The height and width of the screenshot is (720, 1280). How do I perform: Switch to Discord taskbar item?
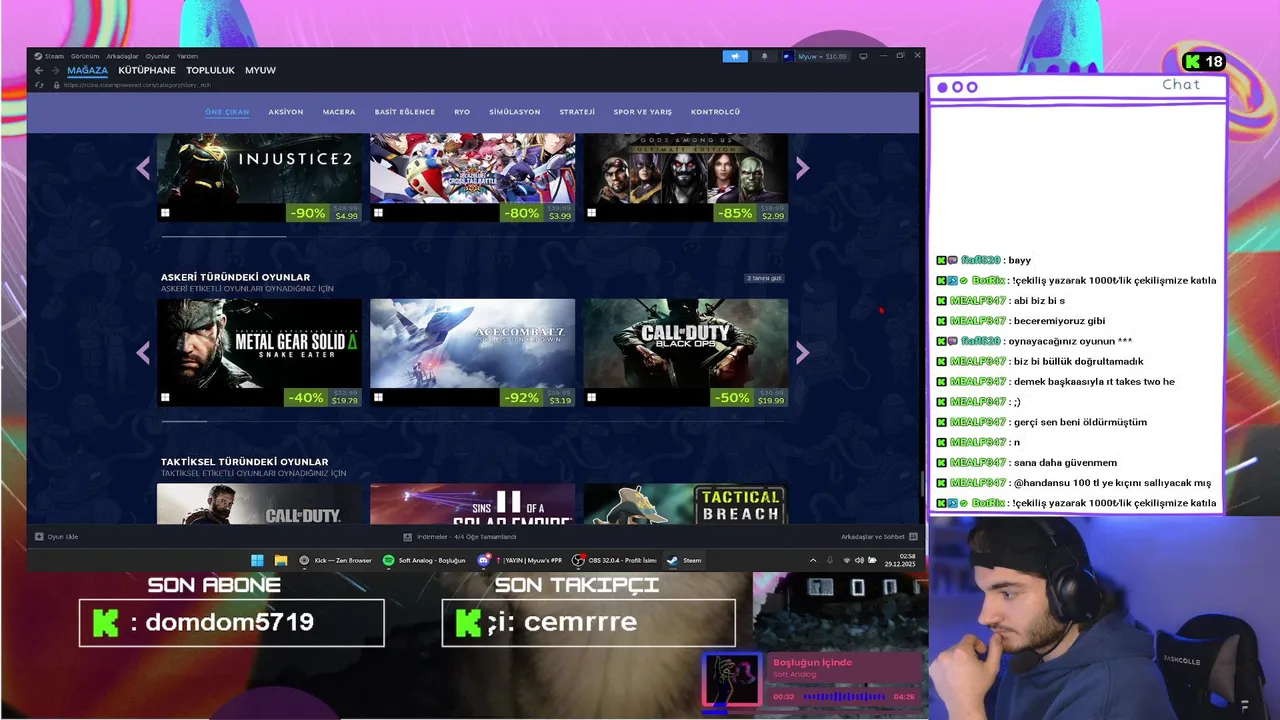520,560
